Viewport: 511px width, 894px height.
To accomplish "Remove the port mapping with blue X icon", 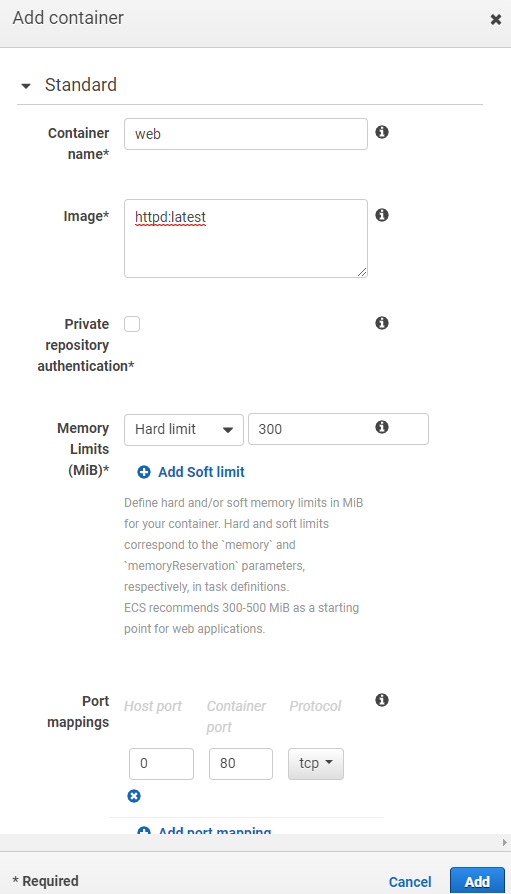I will (134, 796).
